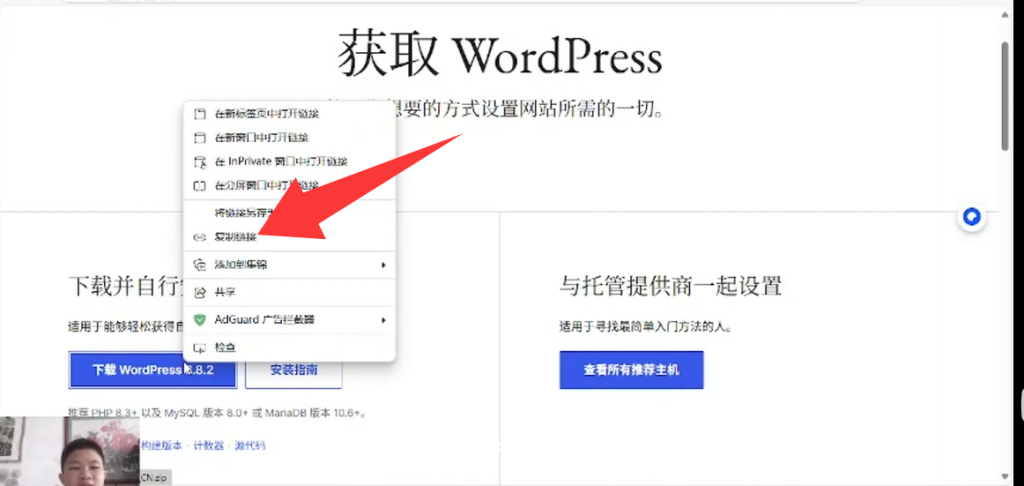Viewport: 1024px width, 486px height.
Task: Open link in InPrivate window entry
Action: point(289,161)
